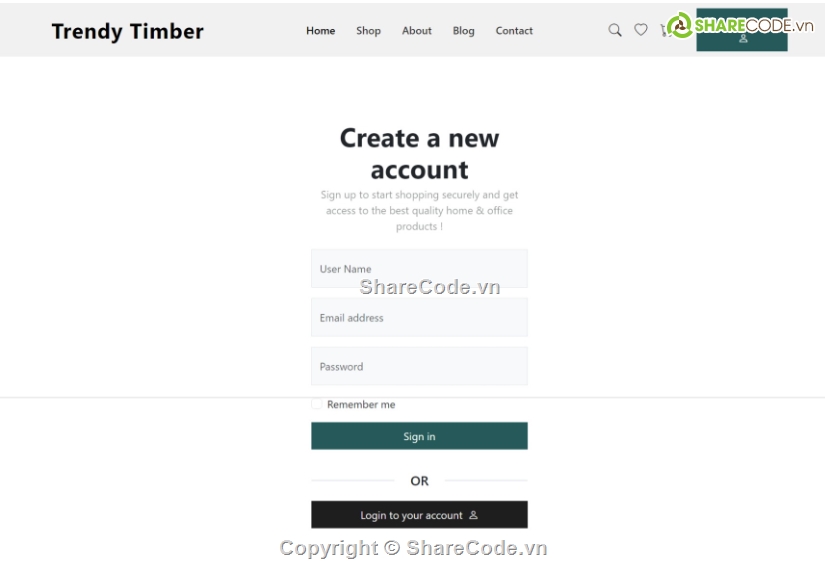Viewport: 825px width, 576px height.
Task: Visit the Blog navigation link
Action: [x=464, y=31]
